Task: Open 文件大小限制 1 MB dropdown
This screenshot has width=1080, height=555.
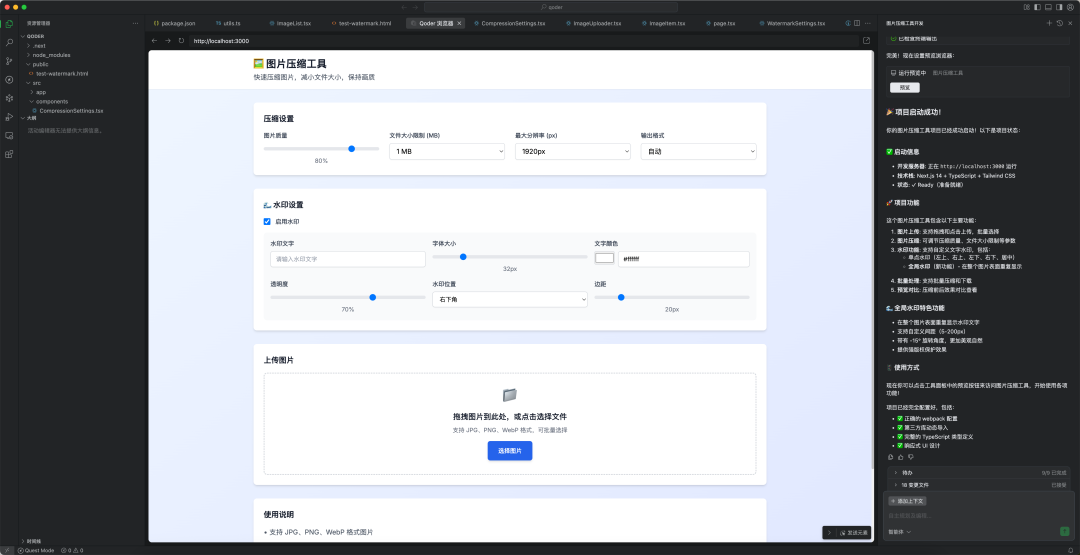Action: [447, 151]
